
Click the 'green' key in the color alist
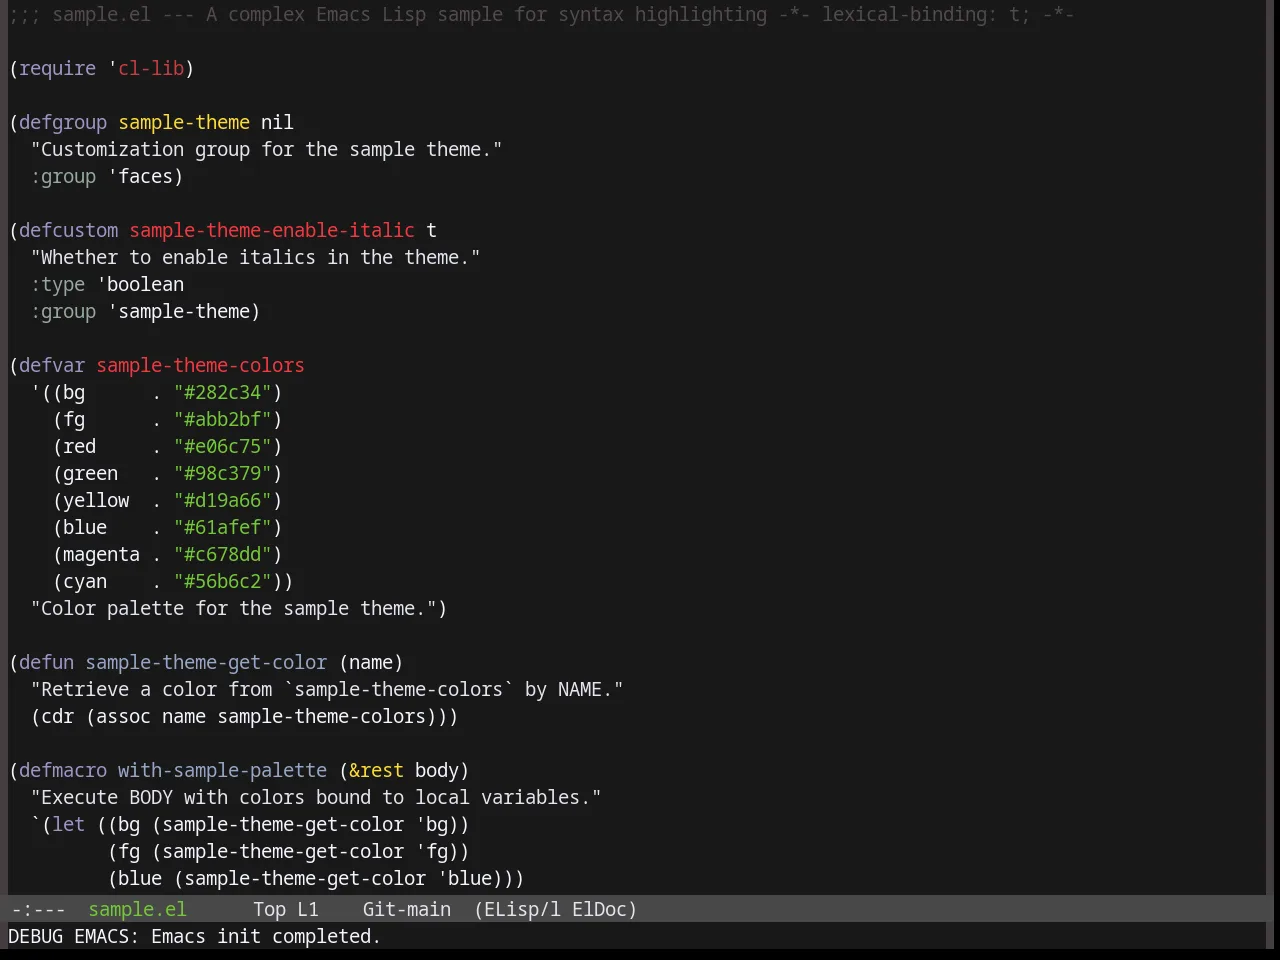click(90, 473)
